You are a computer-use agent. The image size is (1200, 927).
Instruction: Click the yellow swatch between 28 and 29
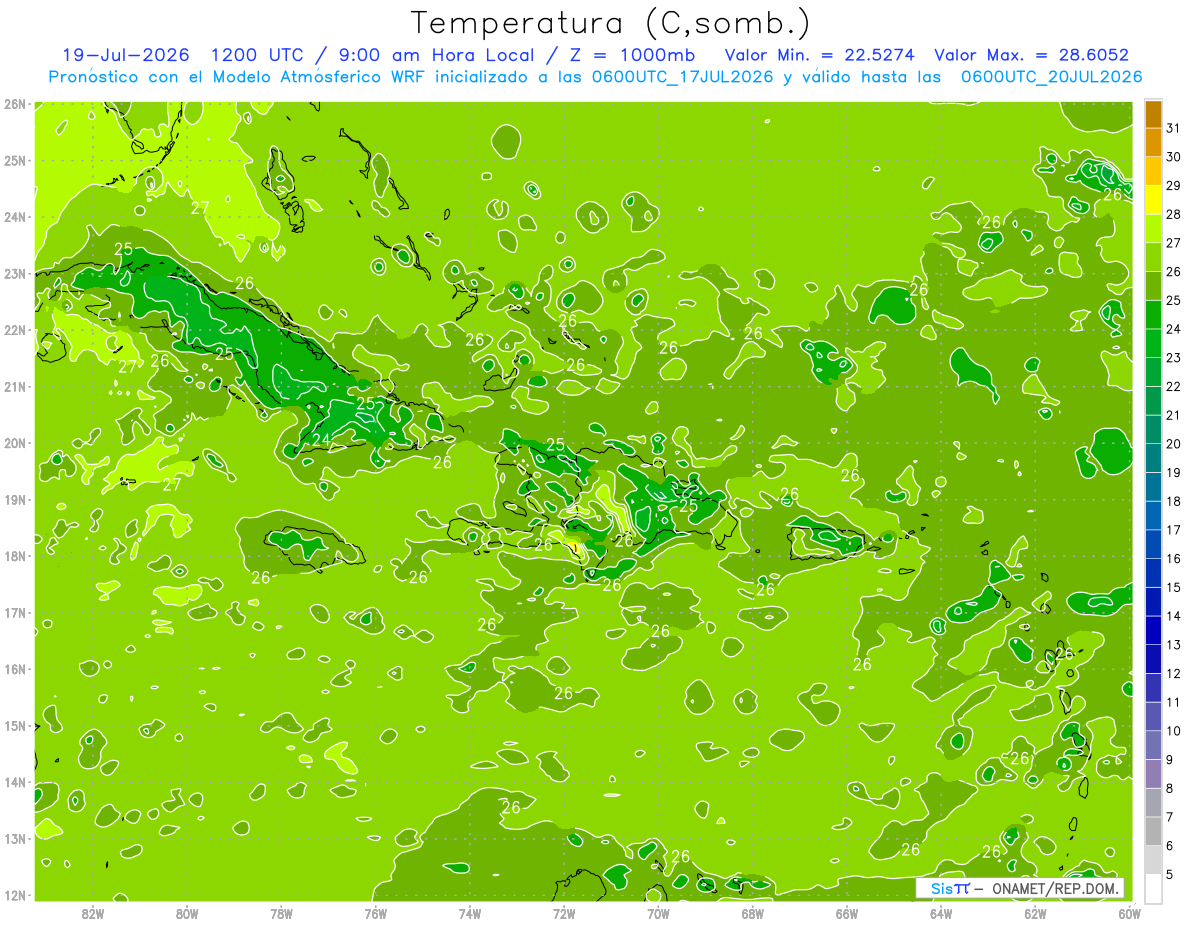pos(1153,200)
